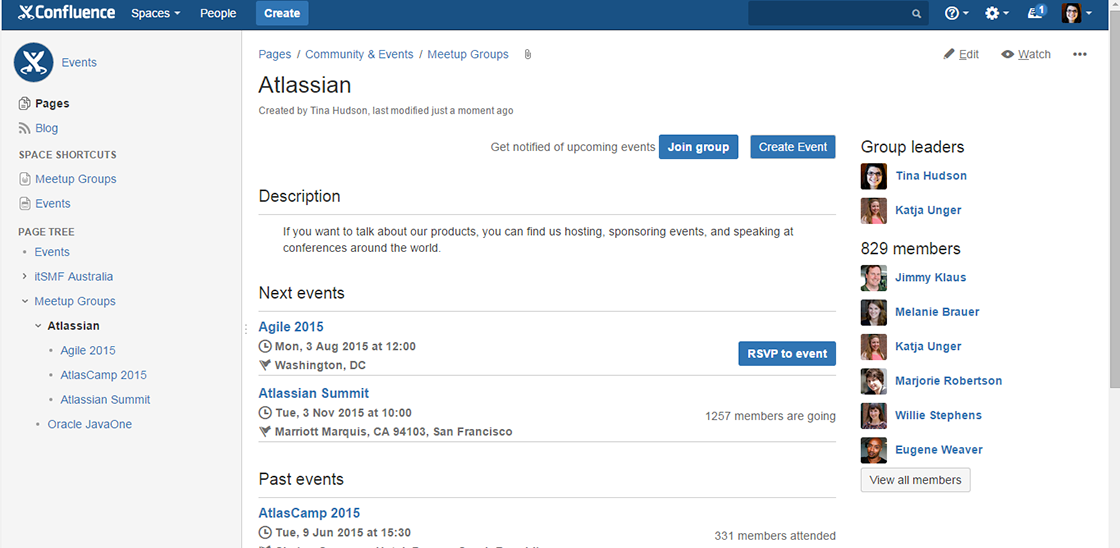This screenshot has height=548, width=1120.
Task: Open the Help question-mark menu
Action: pos(956,14)
